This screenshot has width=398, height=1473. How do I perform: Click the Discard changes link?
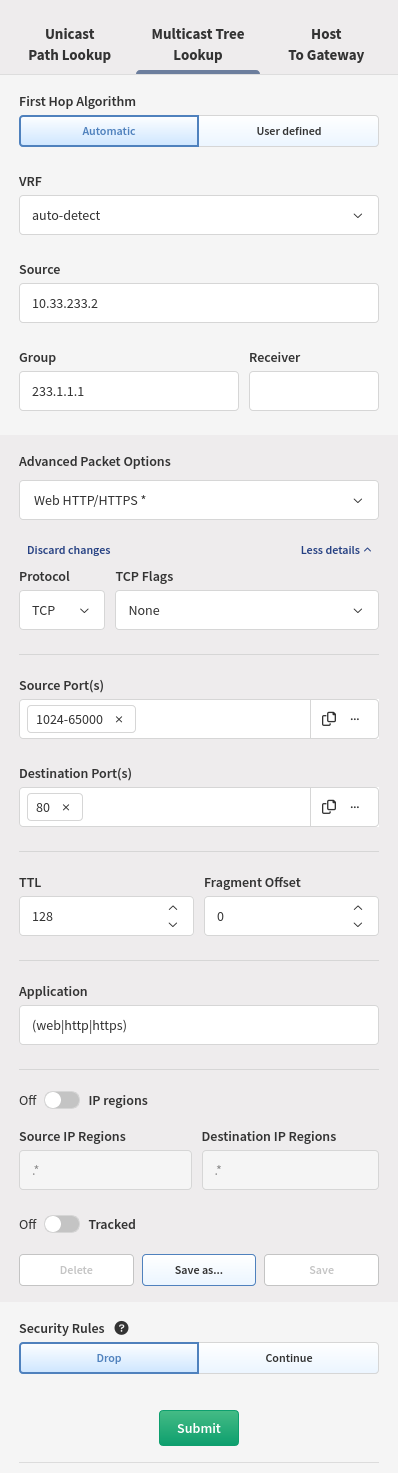tap(69, 550)
